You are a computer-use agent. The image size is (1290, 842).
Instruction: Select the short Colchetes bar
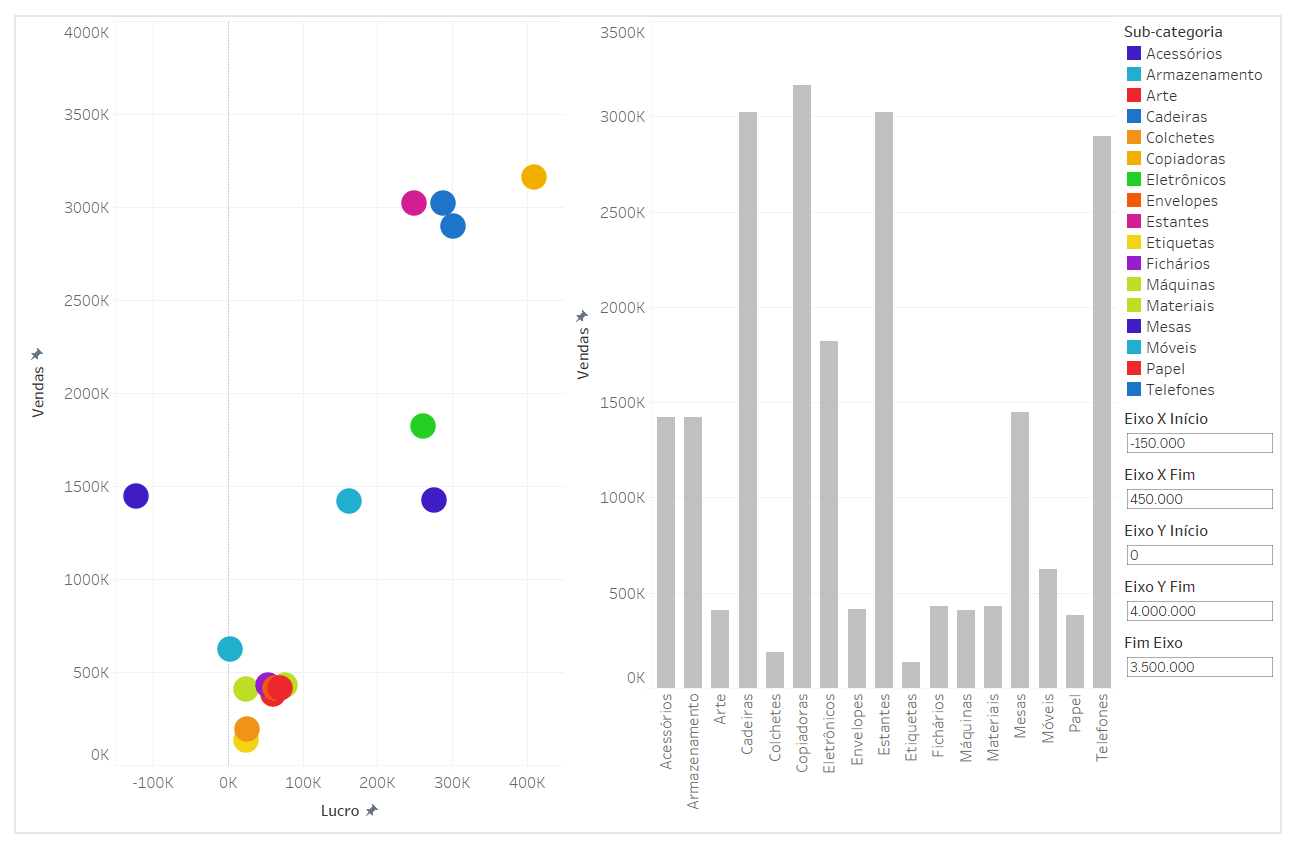pyautogui.click(x=775, y=670)
